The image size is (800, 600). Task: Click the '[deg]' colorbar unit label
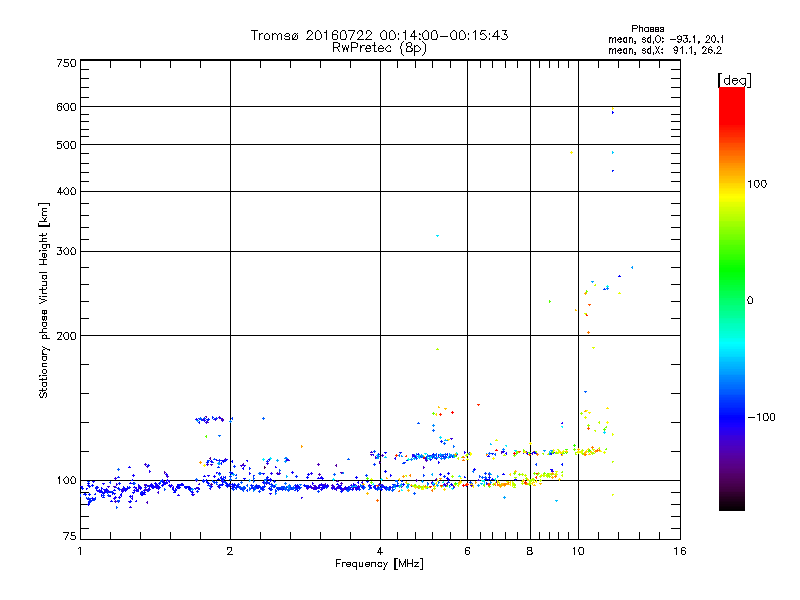[x=734, y=81]
